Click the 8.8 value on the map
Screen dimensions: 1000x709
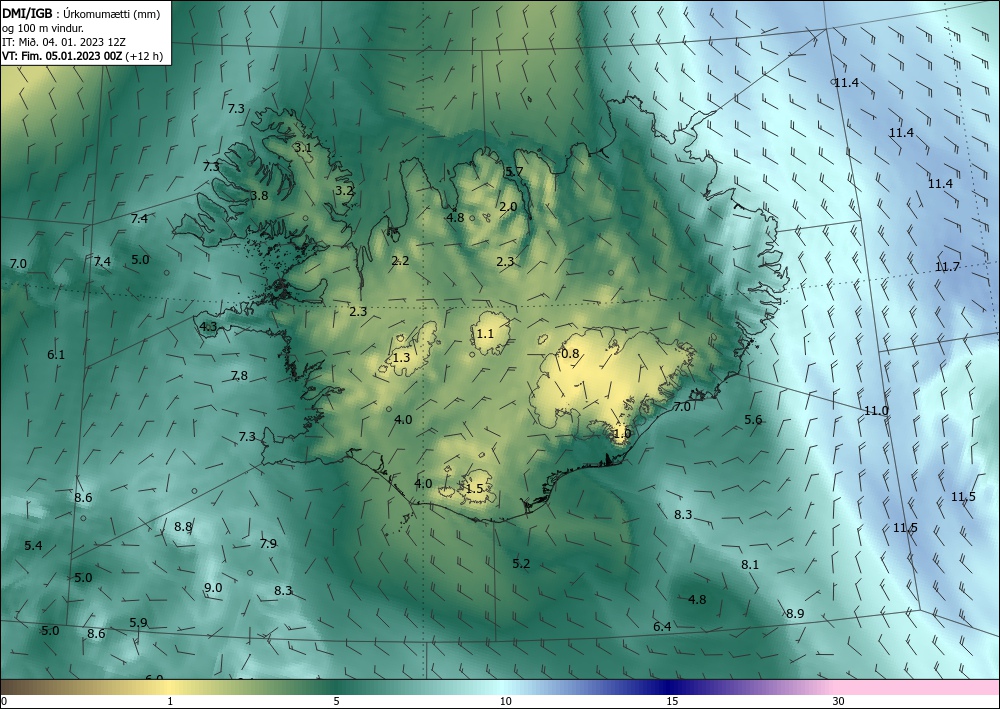(x=183, y=527)
